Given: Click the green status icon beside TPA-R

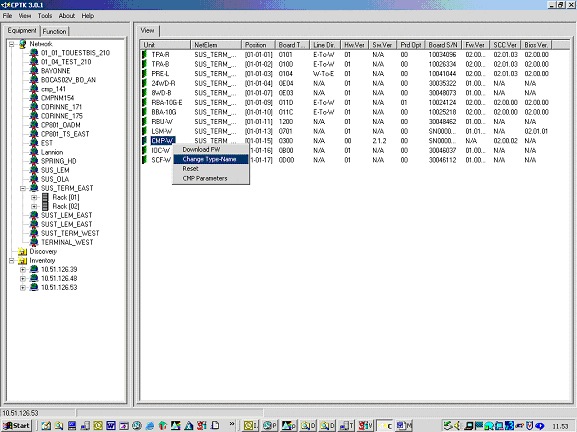Looking at the screenshot, I should coord(145,54).
